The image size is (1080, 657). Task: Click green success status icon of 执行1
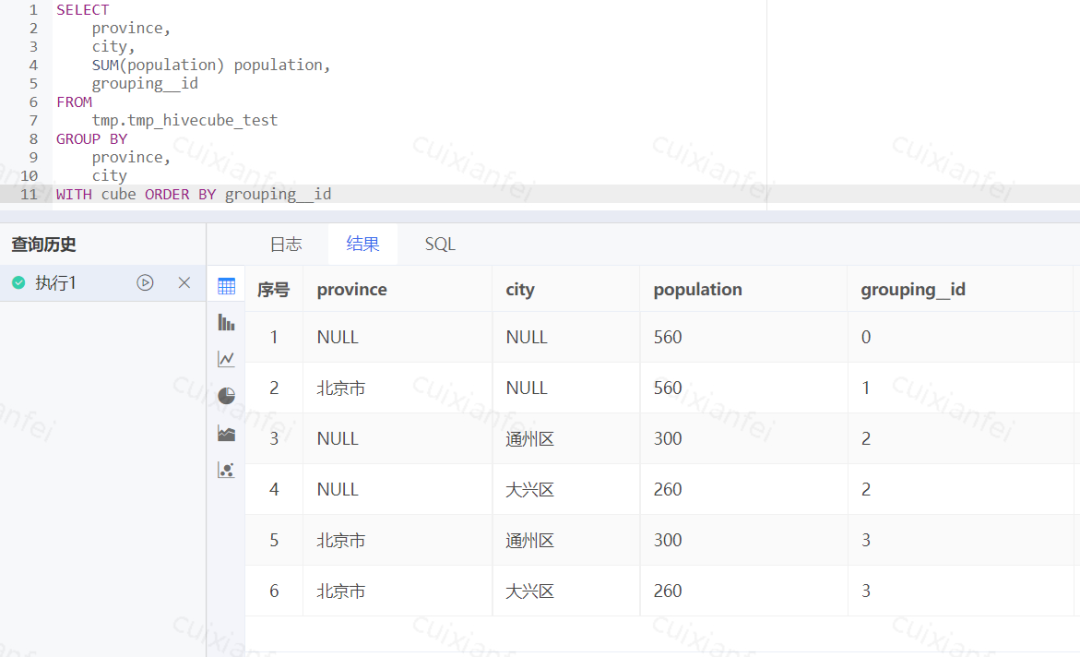(18, 283)
